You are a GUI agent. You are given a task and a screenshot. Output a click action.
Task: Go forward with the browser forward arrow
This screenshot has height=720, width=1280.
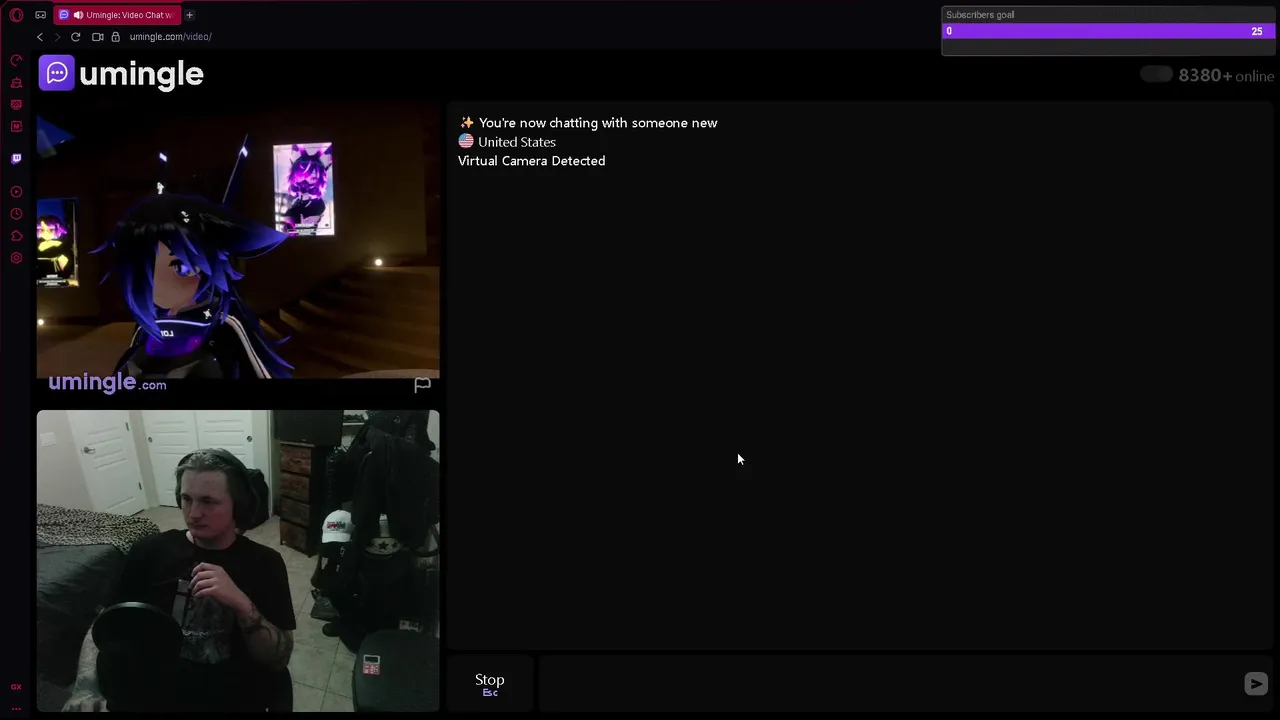57,37
